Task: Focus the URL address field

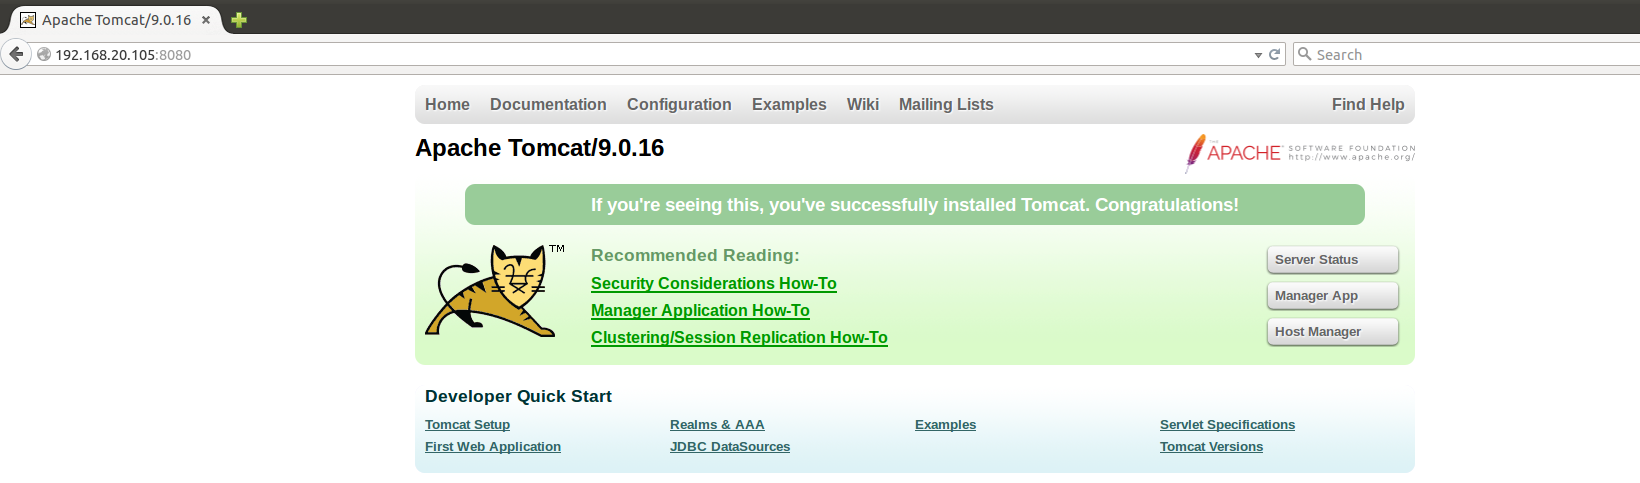Action: pyautogui.click(x=650, y=55)
